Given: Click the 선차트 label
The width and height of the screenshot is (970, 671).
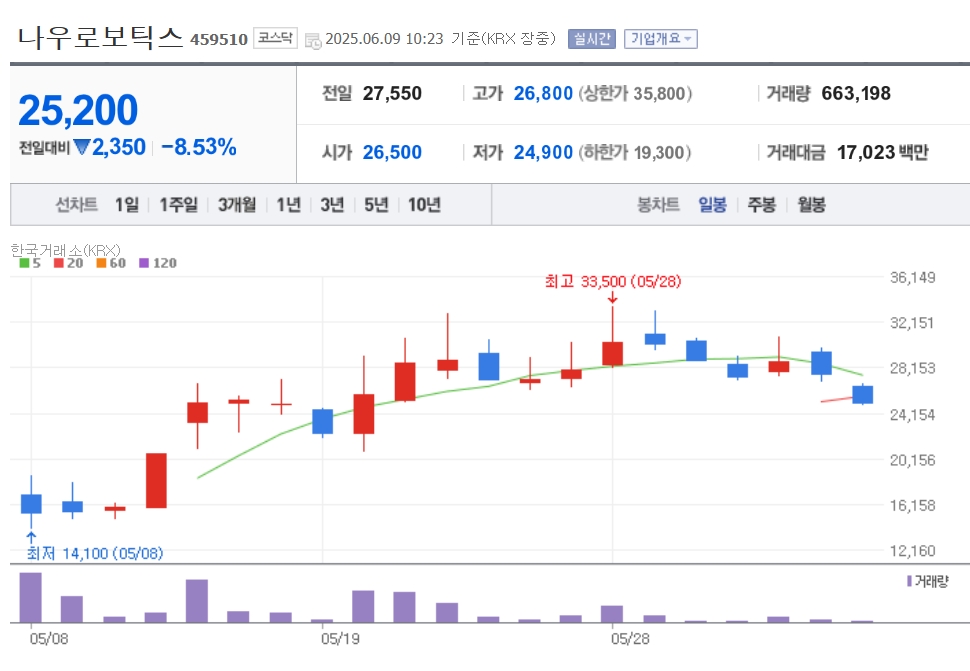Looking at the screenshot, I should pyautogui.click(x=77, y=205).
